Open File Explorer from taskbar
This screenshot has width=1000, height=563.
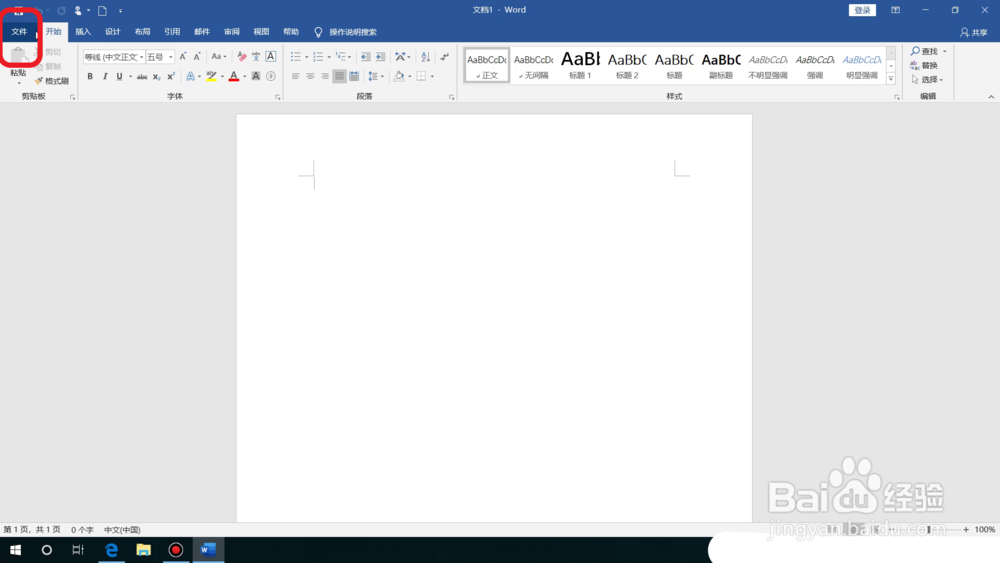coord(143,550)
